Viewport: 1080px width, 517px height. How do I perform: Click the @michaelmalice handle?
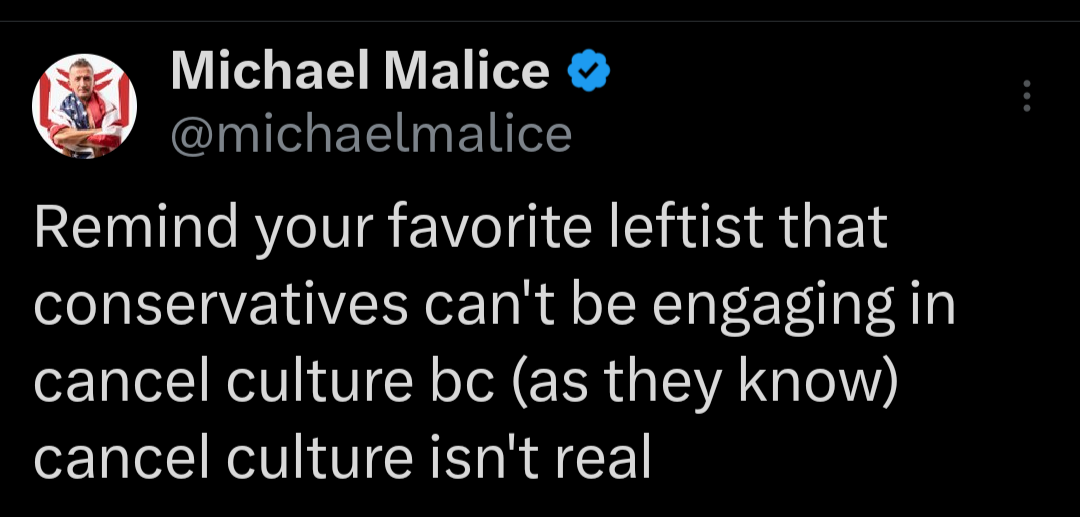tap(371, 134)
